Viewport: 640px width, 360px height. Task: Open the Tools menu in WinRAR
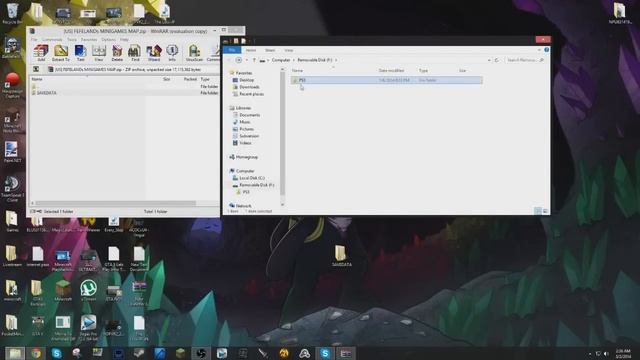click(x=72, y=40)
